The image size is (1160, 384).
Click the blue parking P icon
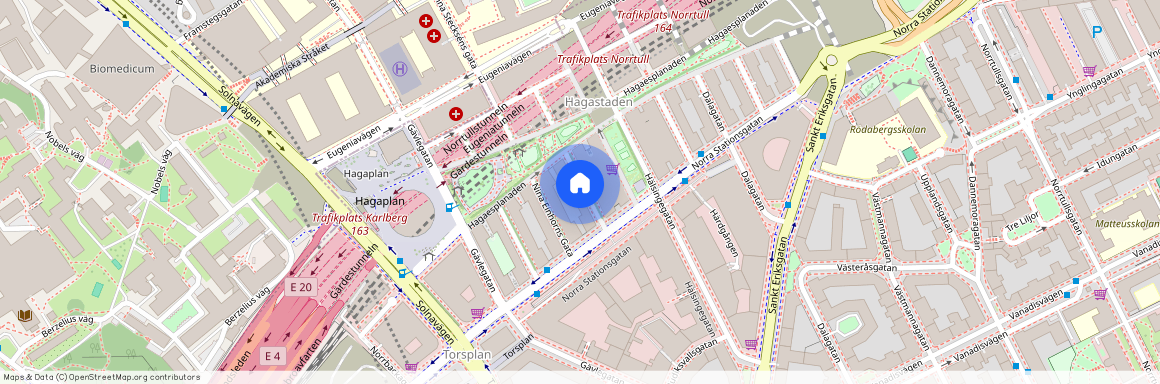coord(1097,32)
